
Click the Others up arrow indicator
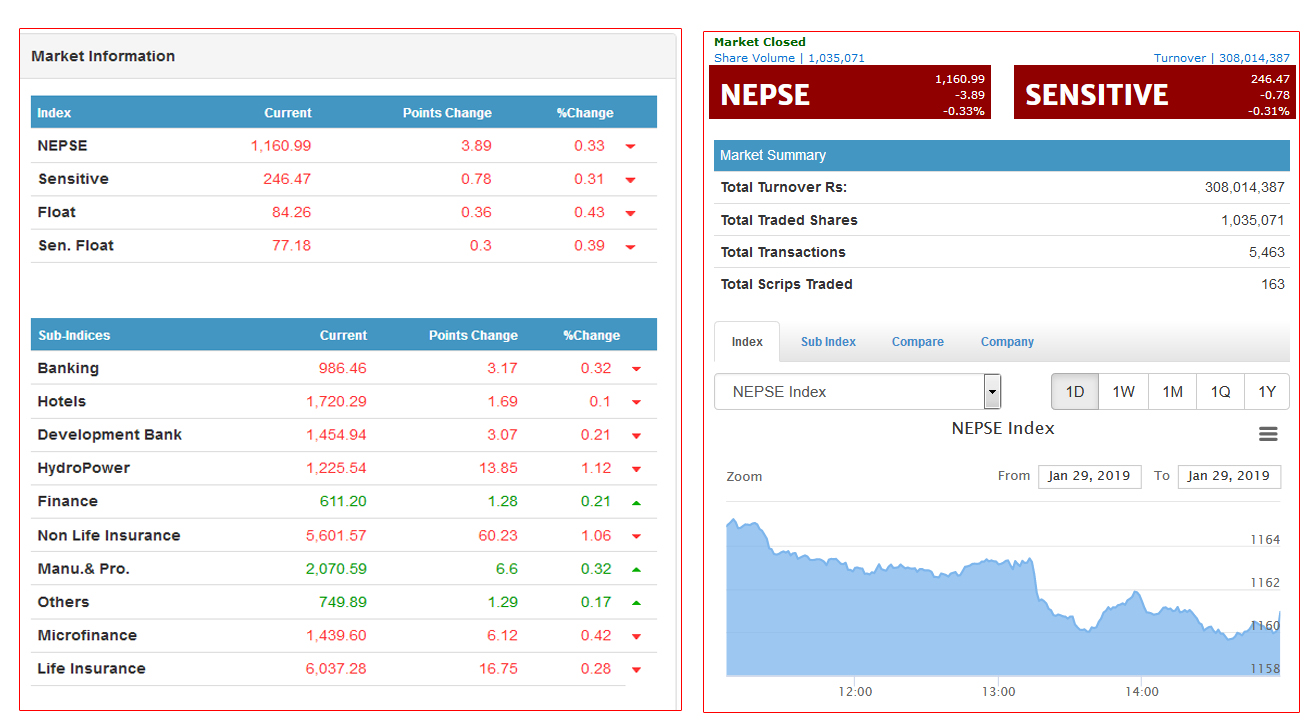click(x=636, y=603)
